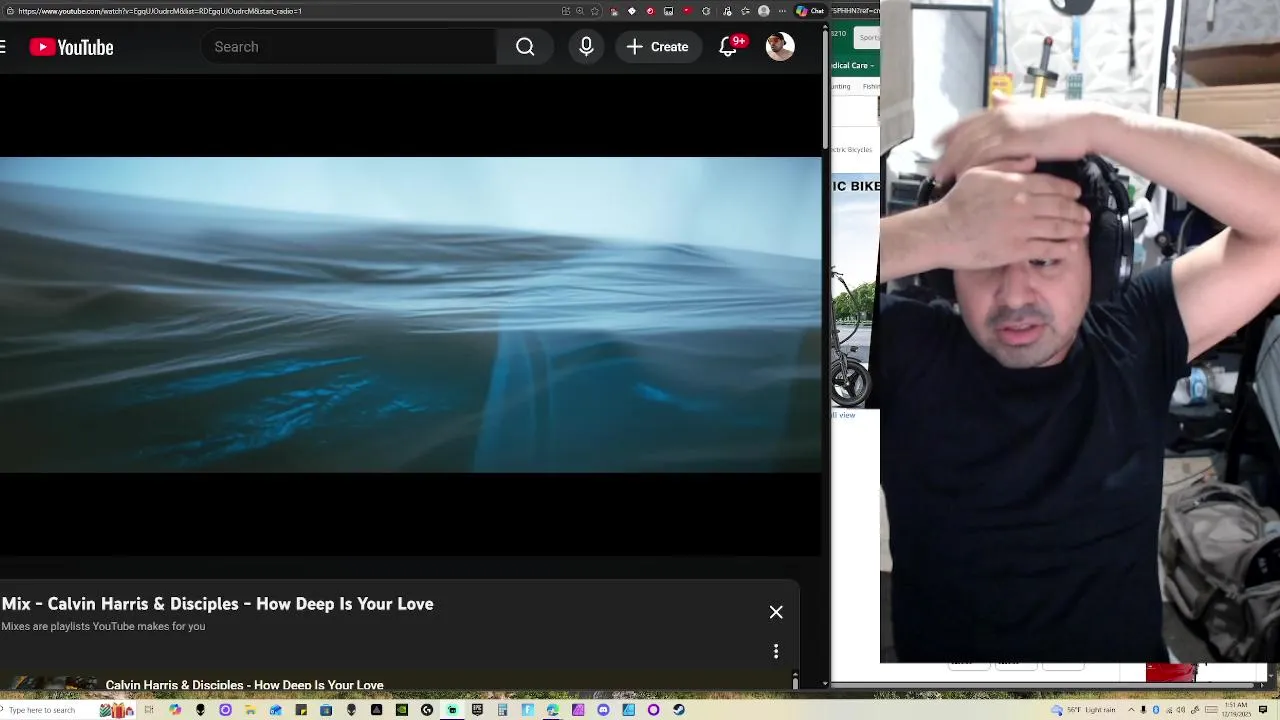
Task: Open the browser three-dot settings menu
Action: coord(782,11)
